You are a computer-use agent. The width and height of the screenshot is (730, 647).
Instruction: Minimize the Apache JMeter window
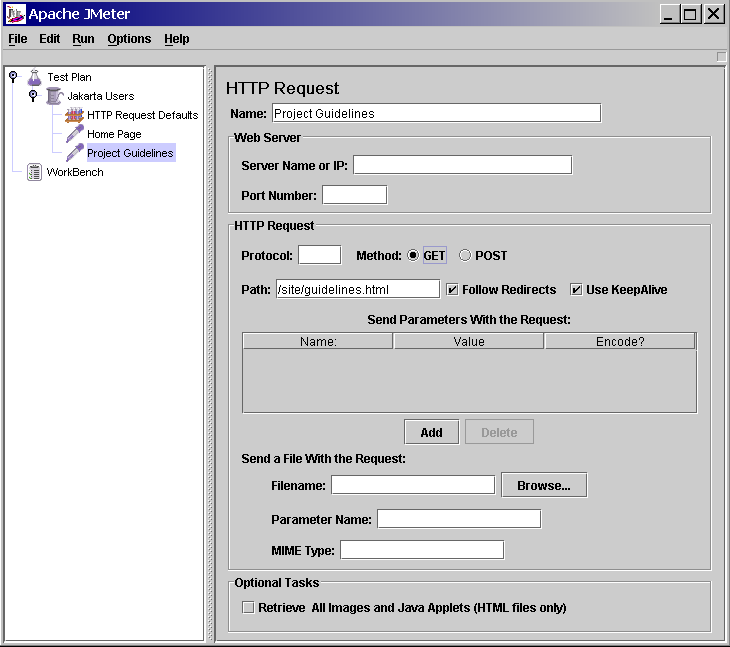coord(669,14)
